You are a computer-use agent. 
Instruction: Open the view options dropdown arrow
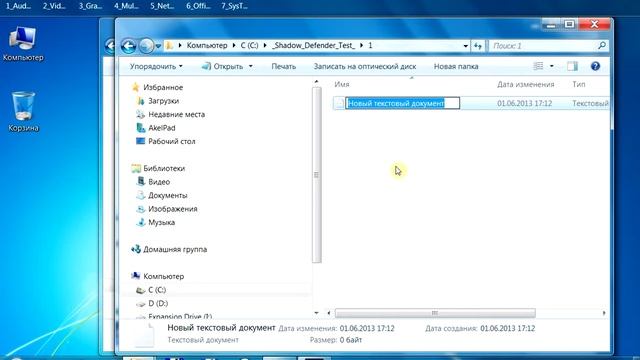(552, 66)
